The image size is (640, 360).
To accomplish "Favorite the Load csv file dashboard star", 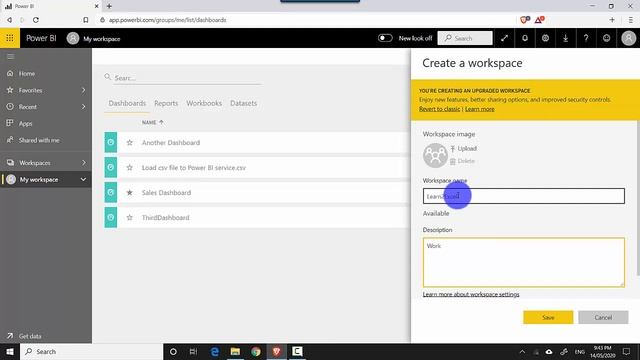I will click(x=129, y=167).
